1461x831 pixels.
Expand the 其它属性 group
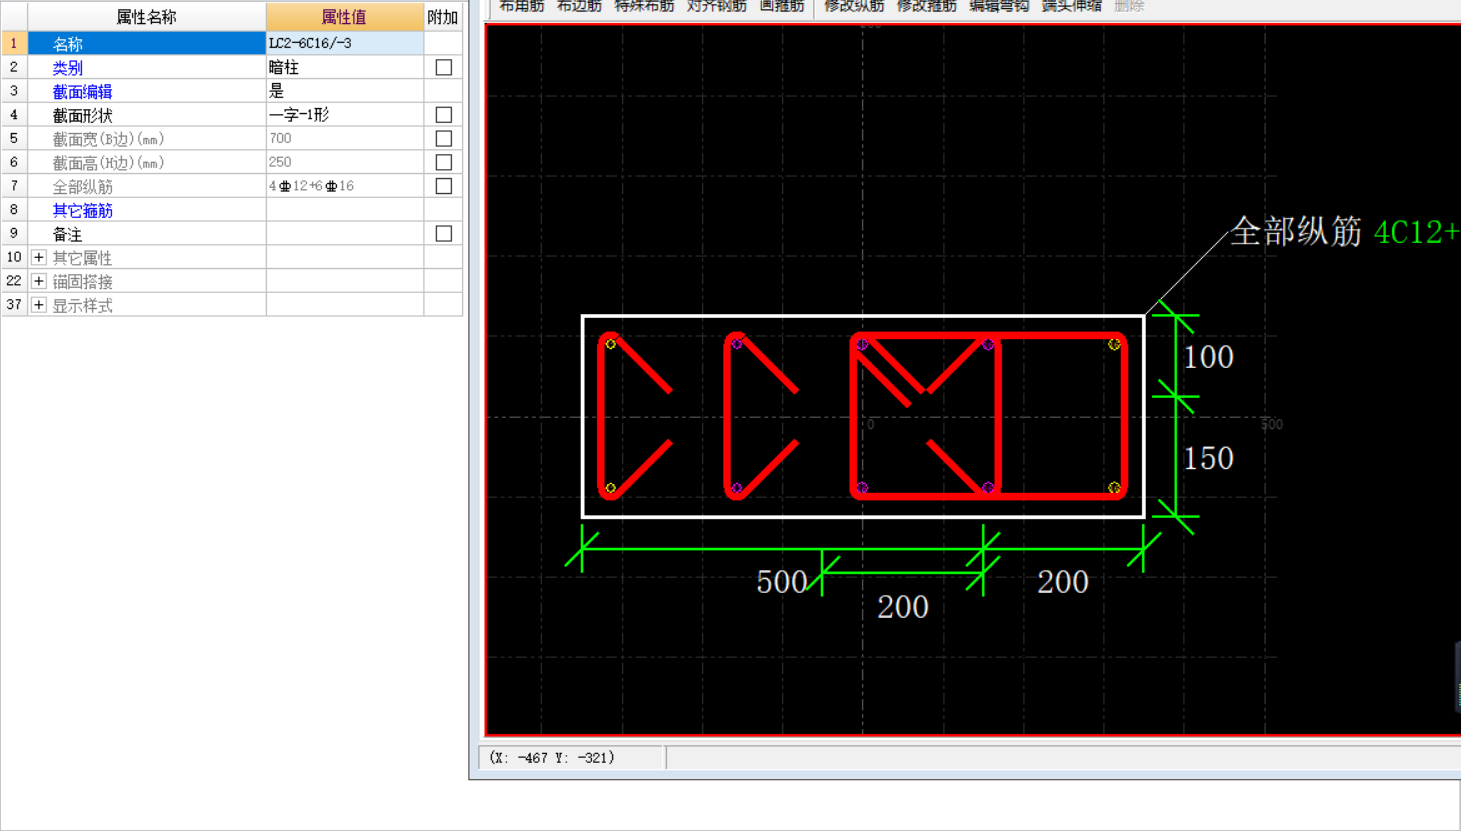pos(39,258)
